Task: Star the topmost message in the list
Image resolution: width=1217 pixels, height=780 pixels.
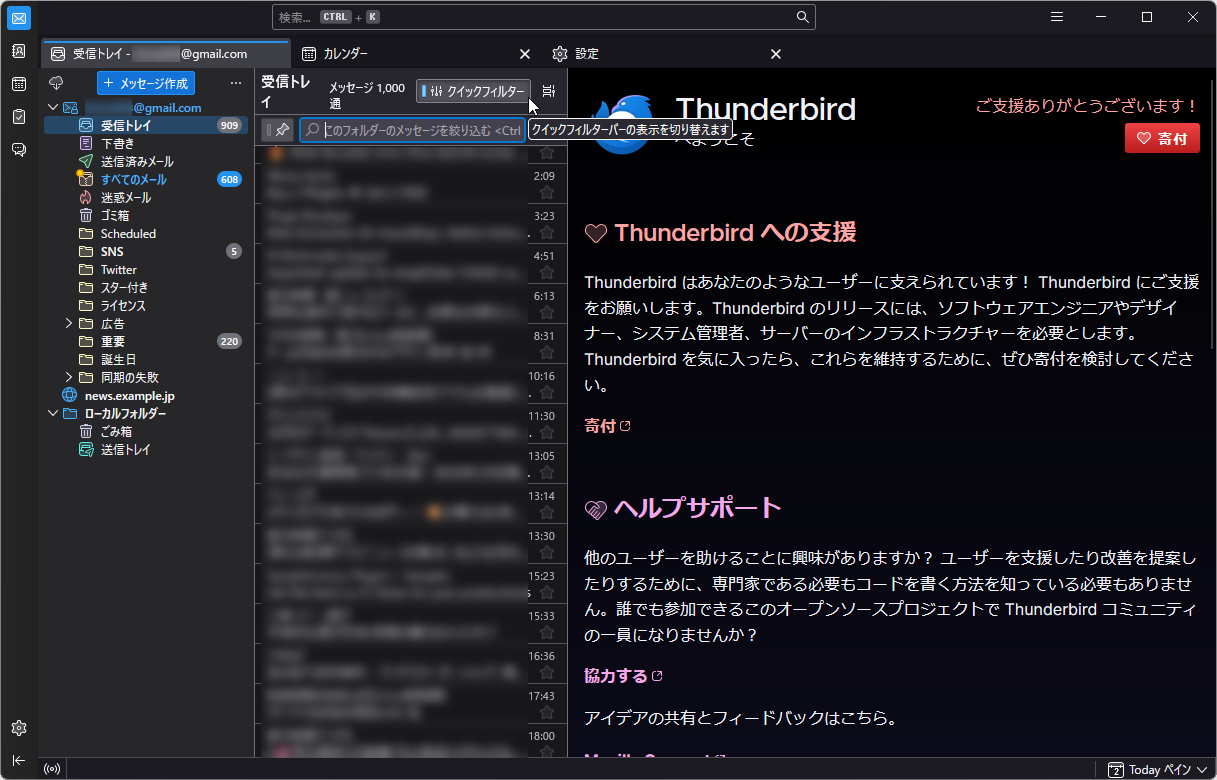Action: point(547,152)
